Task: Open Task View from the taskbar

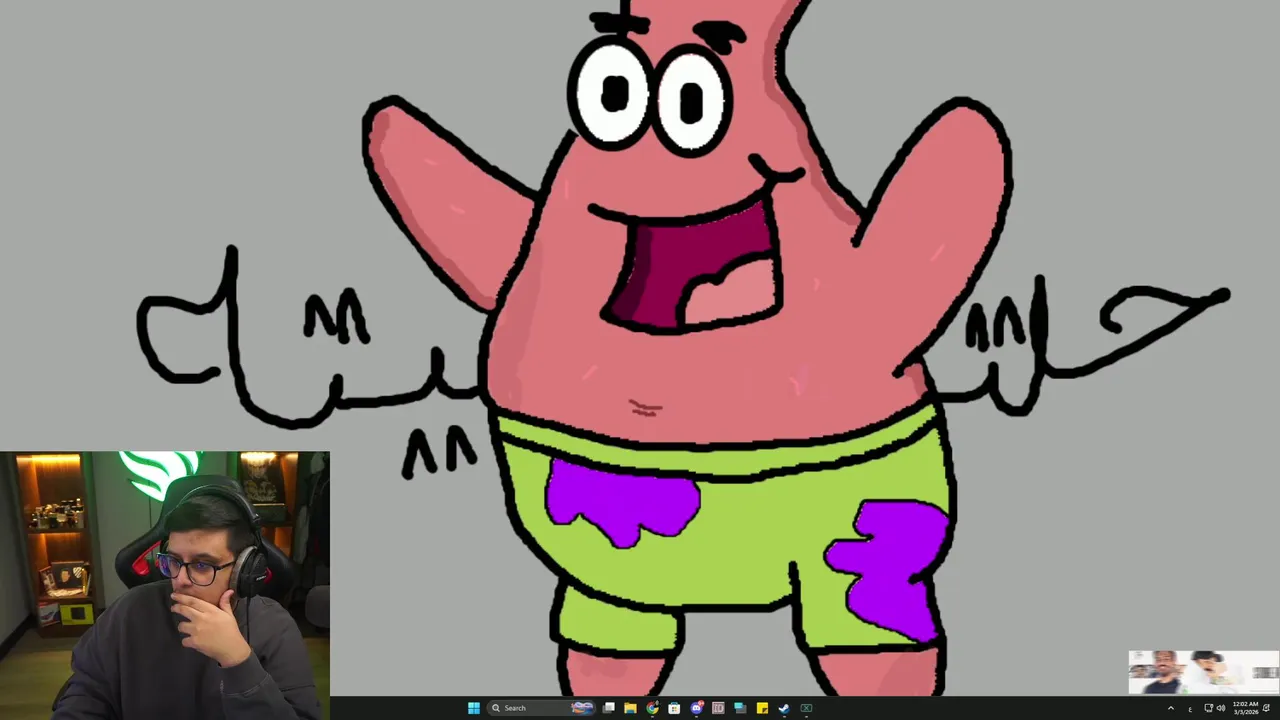Action: (608, 708)
